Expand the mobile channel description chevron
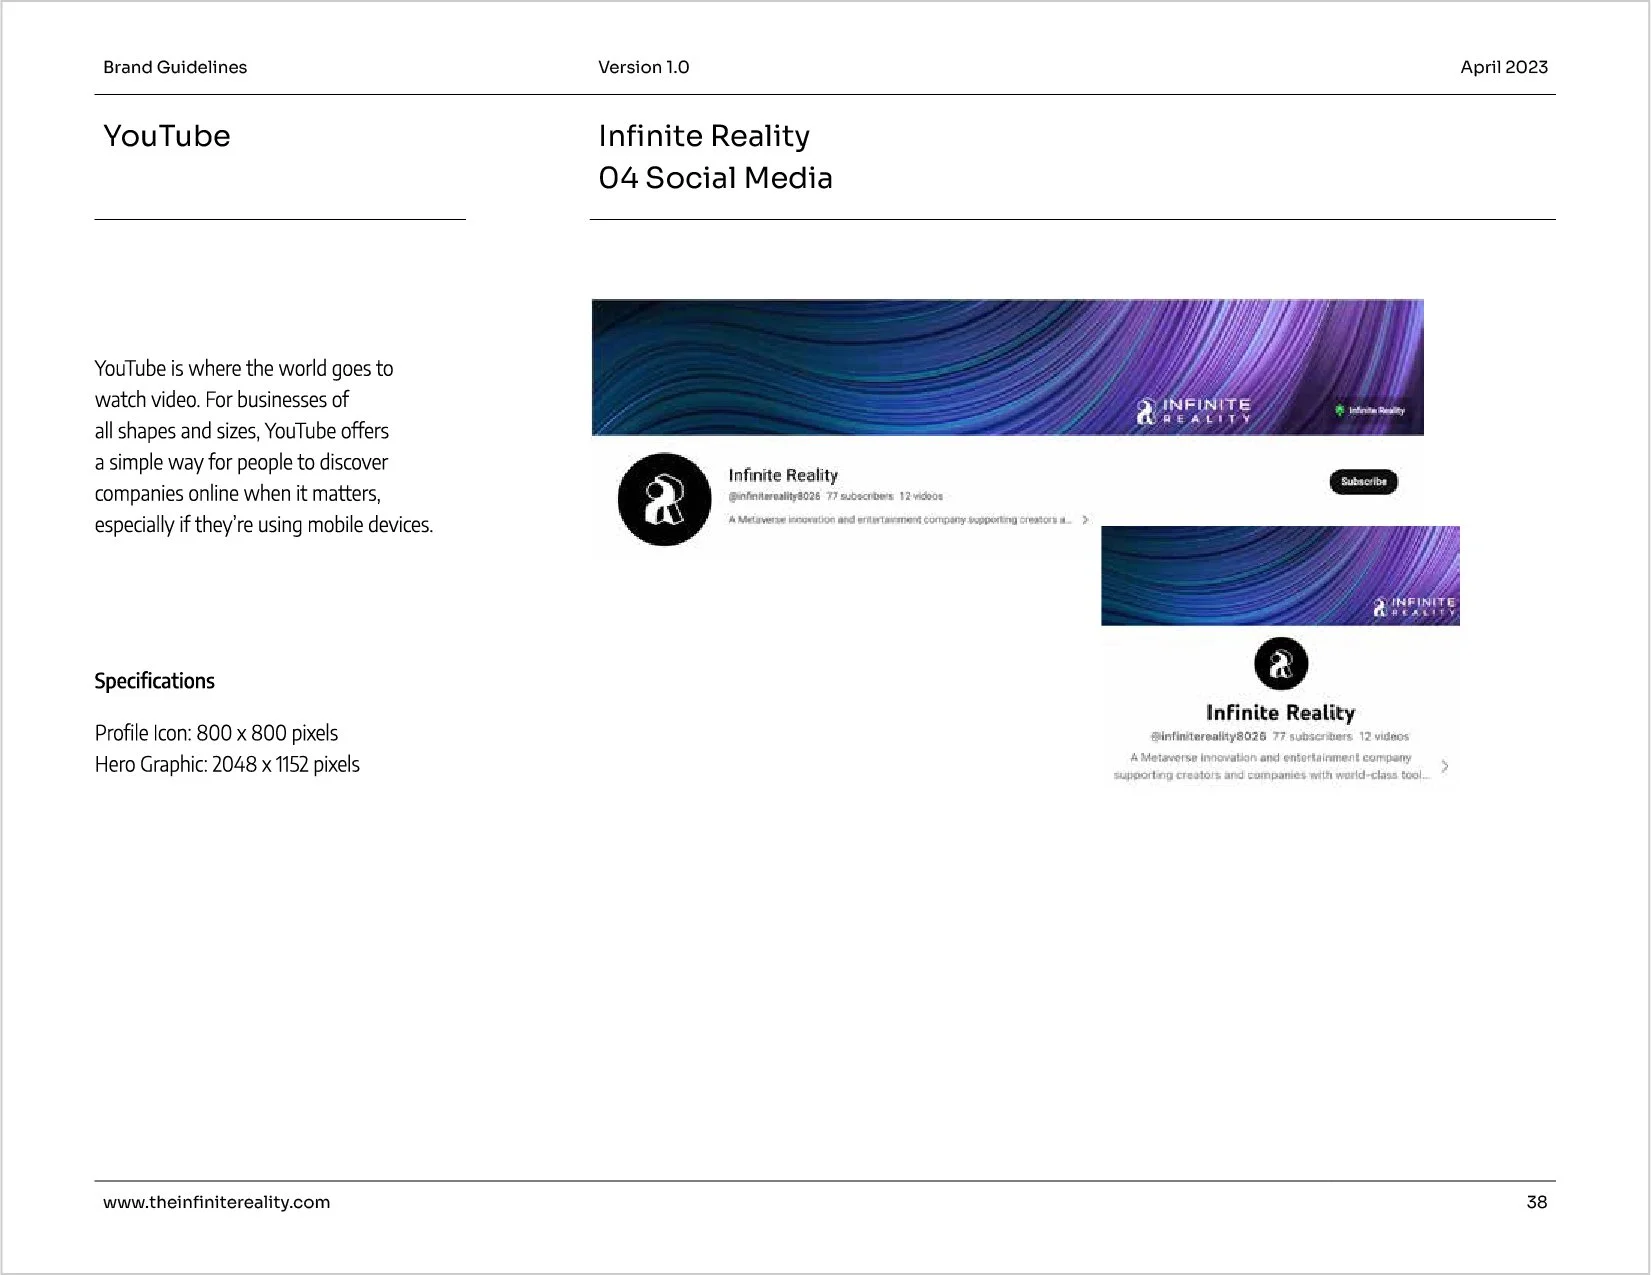 pyautogui.click(x=1444, y=767)
